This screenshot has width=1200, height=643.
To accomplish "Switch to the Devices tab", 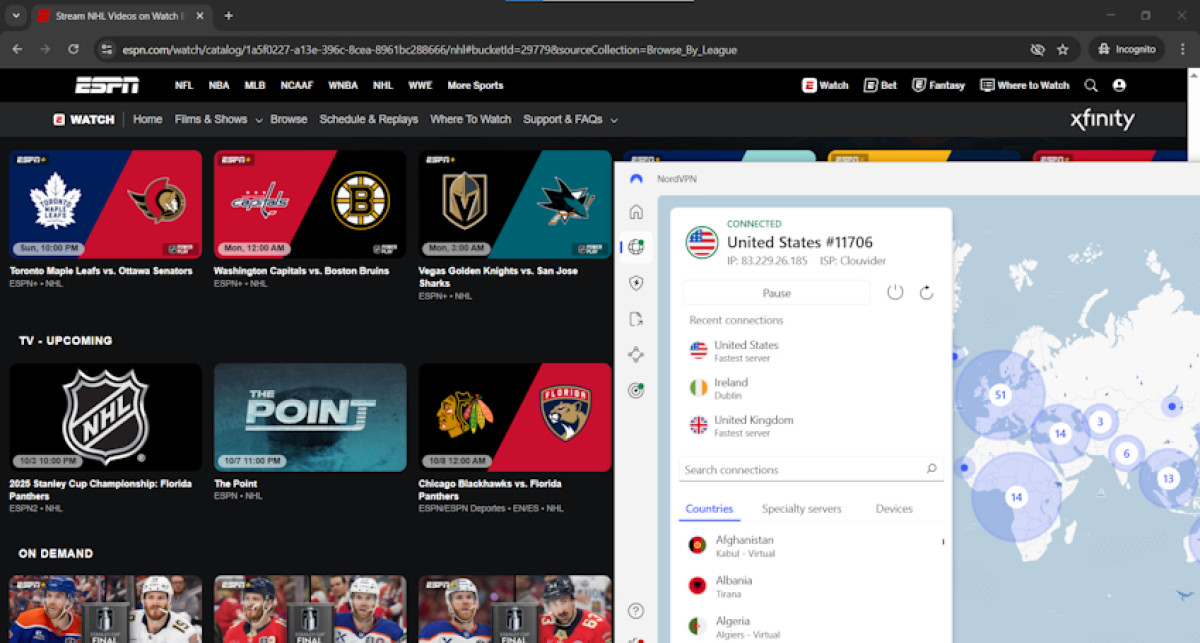I will point(894,509).
